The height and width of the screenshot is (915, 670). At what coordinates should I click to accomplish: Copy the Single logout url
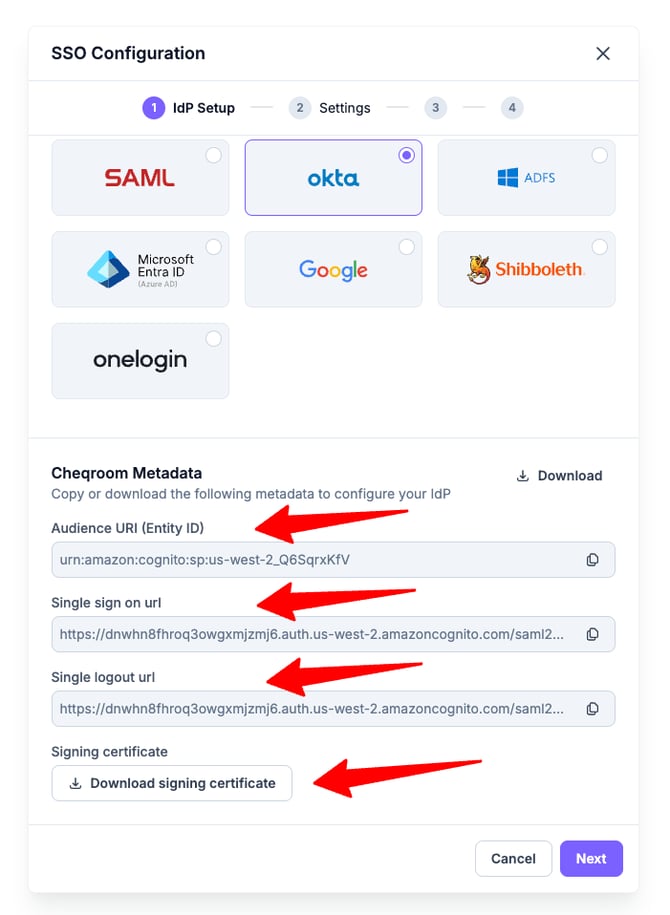(592, 708)
